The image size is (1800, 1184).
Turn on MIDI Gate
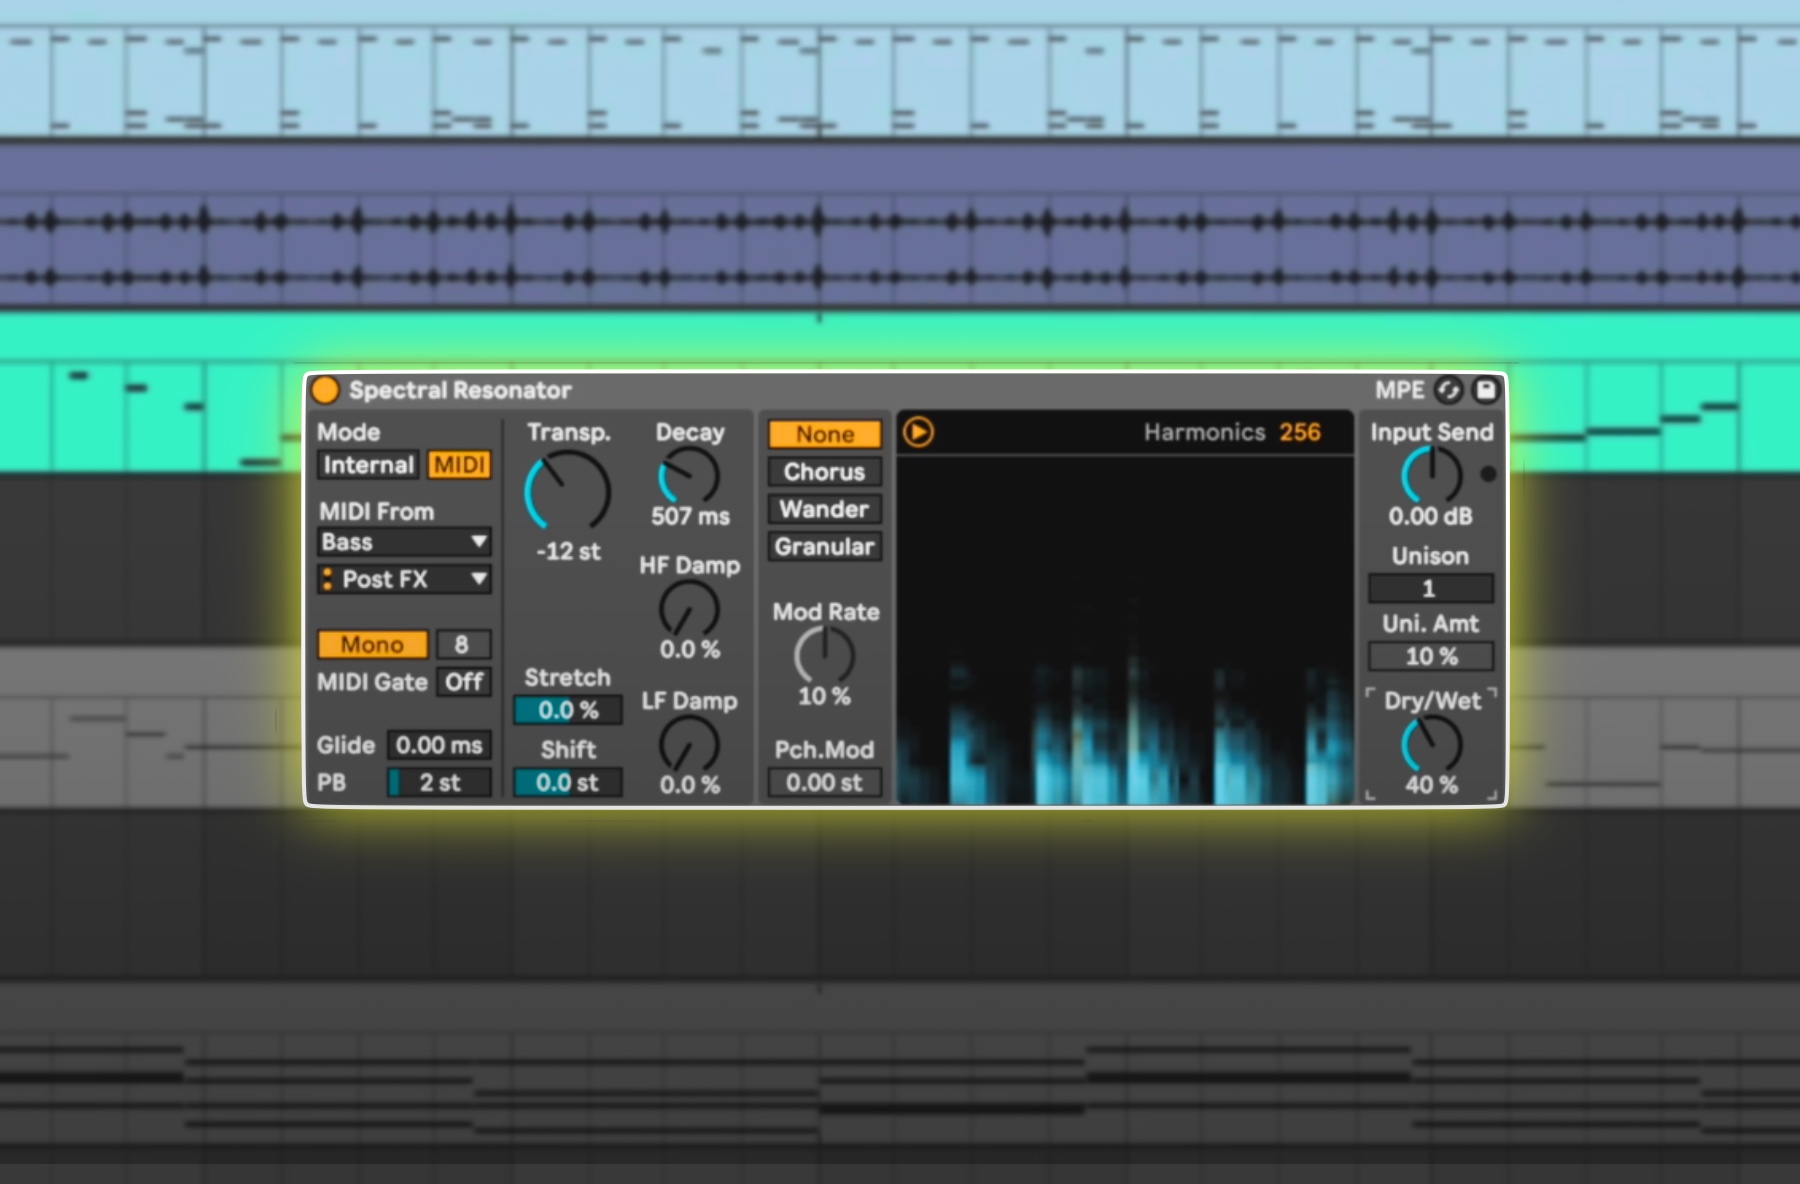click(x=463, y=682)
